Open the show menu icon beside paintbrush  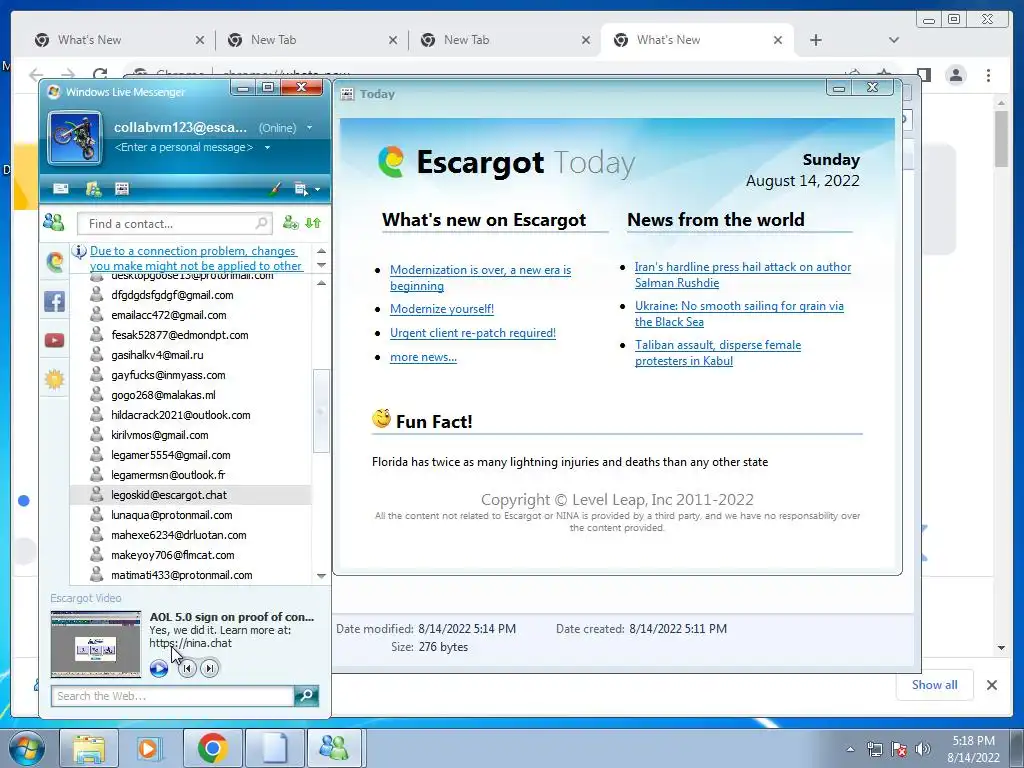[301, 189]
